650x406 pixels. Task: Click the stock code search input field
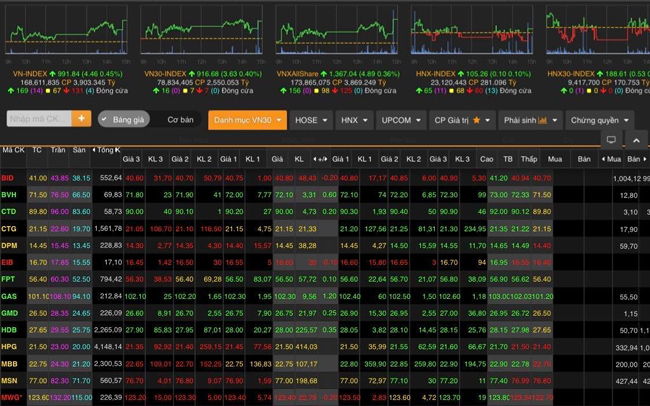click(x=39, y=119)
